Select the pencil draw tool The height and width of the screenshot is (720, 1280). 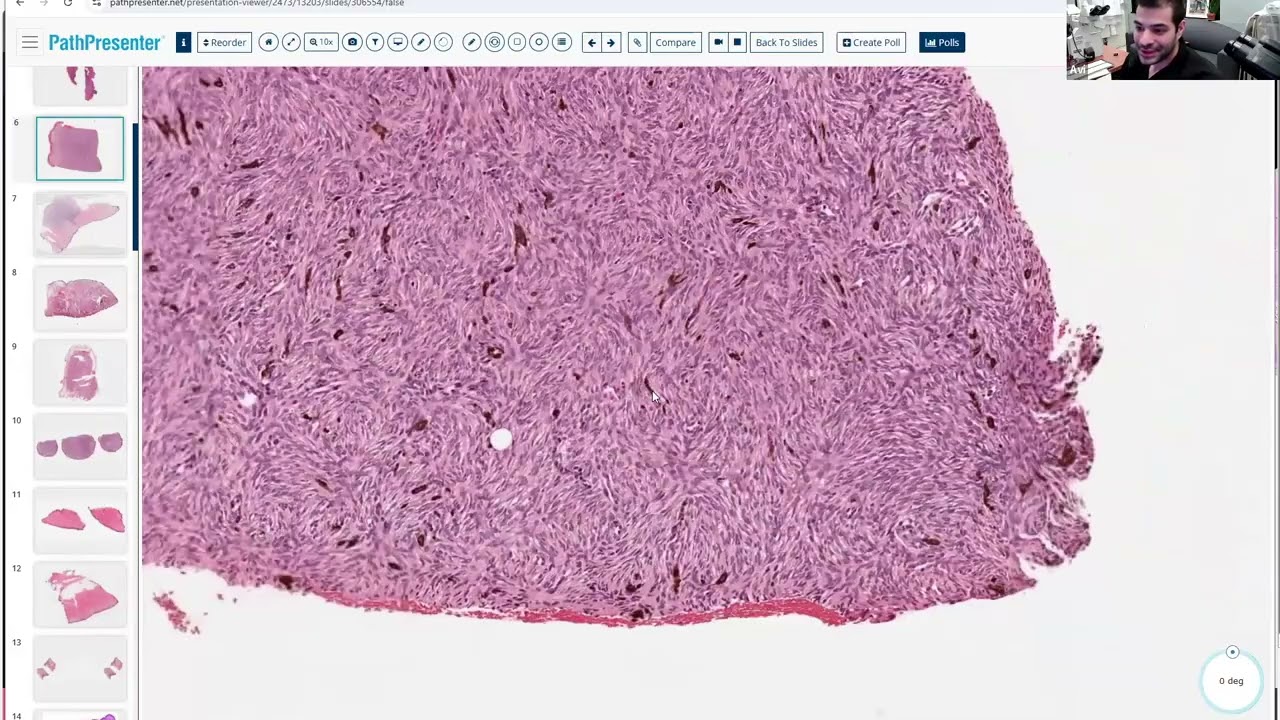(421, 42)
